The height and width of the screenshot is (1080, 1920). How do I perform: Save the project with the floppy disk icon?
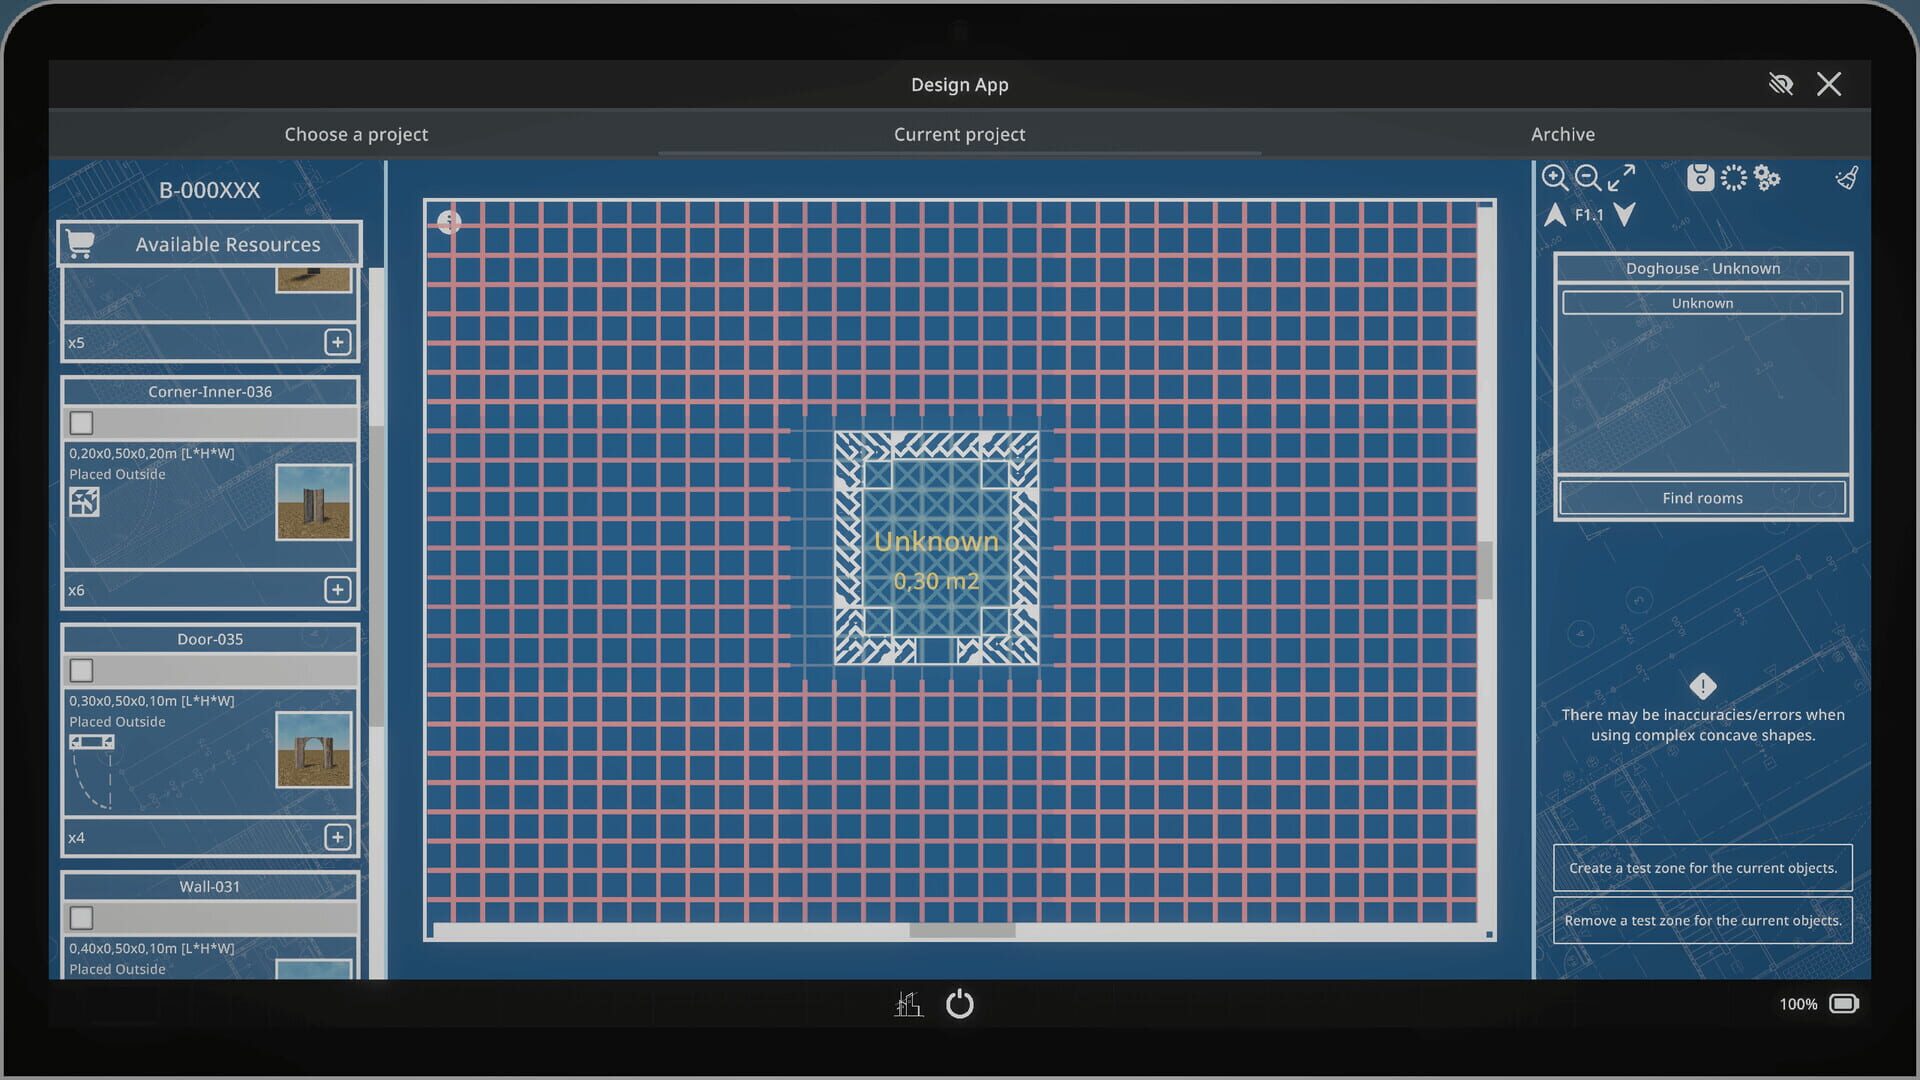[x=1700, y=178]
